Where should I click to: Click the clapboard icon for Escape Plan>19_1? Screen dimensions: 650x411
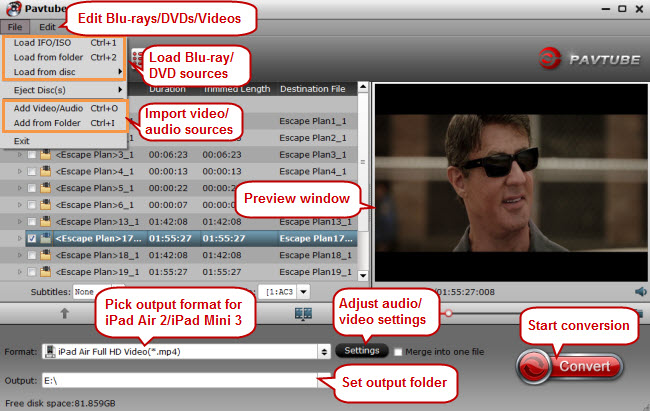point(46,272)
